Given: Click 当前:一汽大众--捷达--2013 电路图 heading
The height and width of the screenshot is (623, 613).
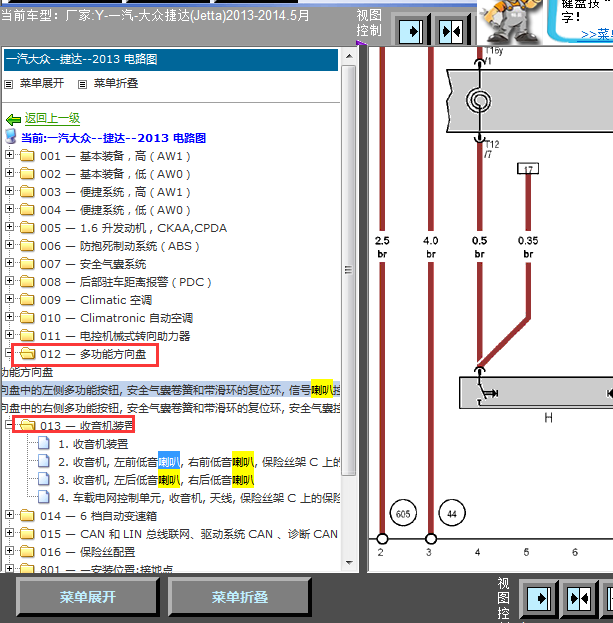Looking at the screenshot, I should (113, 138).
